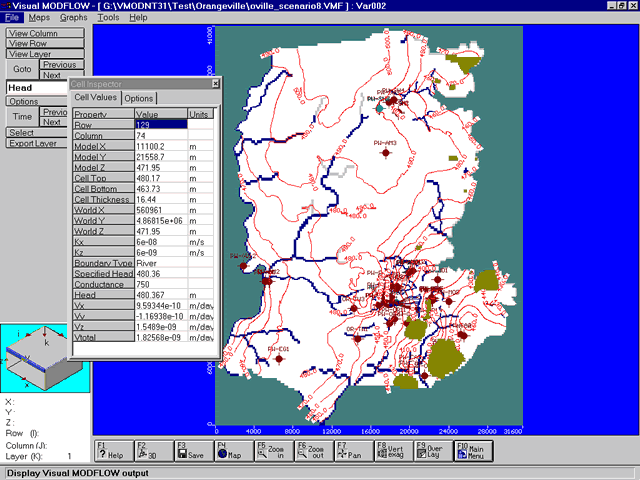The width and height of the screenshot is (640, 480).
Task: Click the Model X value 11100.2
Action: tap(161, 146)
